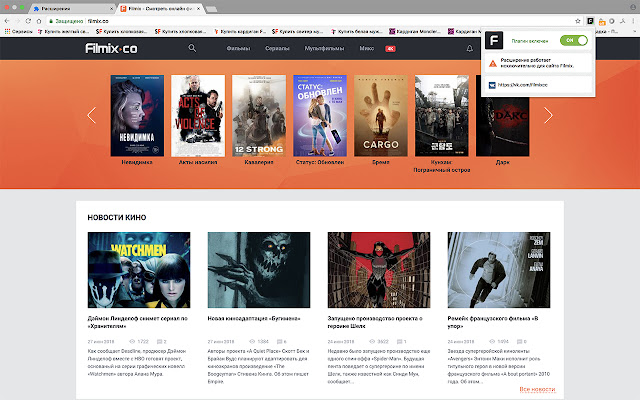Click the Filmix extension icon in toolbar
The height and width of the screenshot is (400, 640).
coord(591,20)
